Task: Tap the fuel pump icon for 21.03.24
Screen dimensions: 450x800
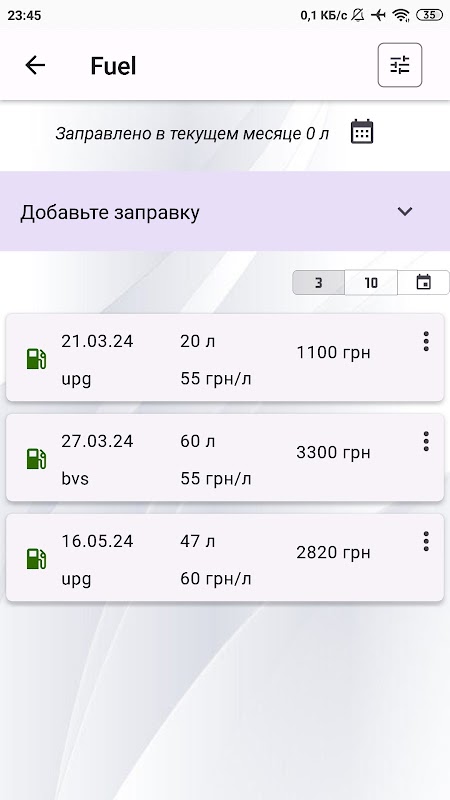Action: click(36, 359)
